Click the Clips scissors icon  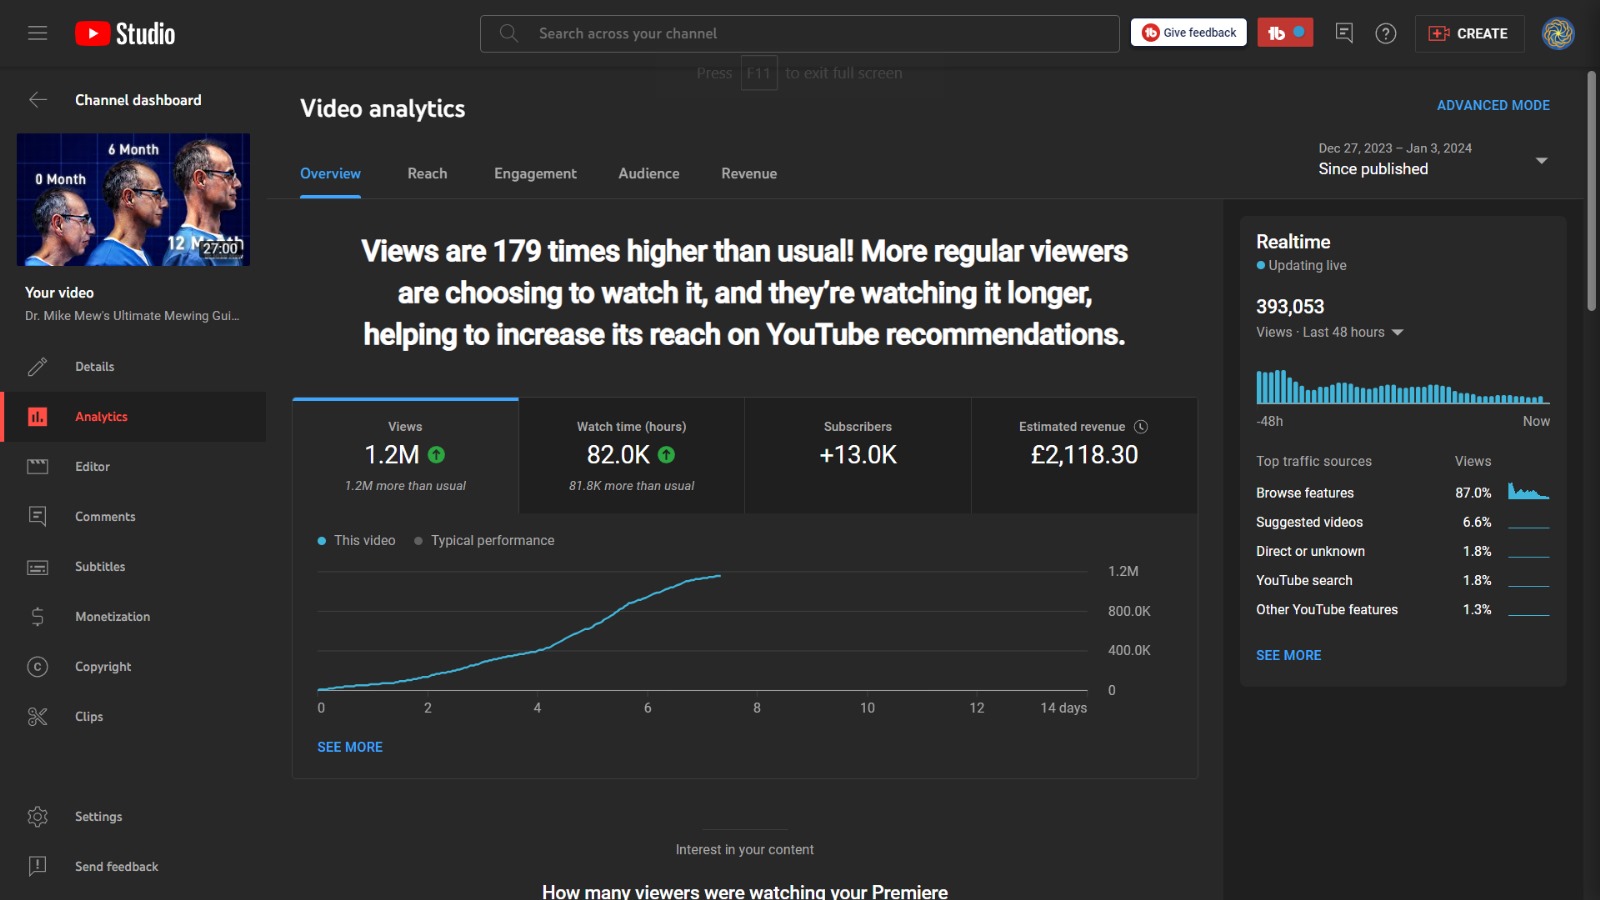[x=38, y=717]
